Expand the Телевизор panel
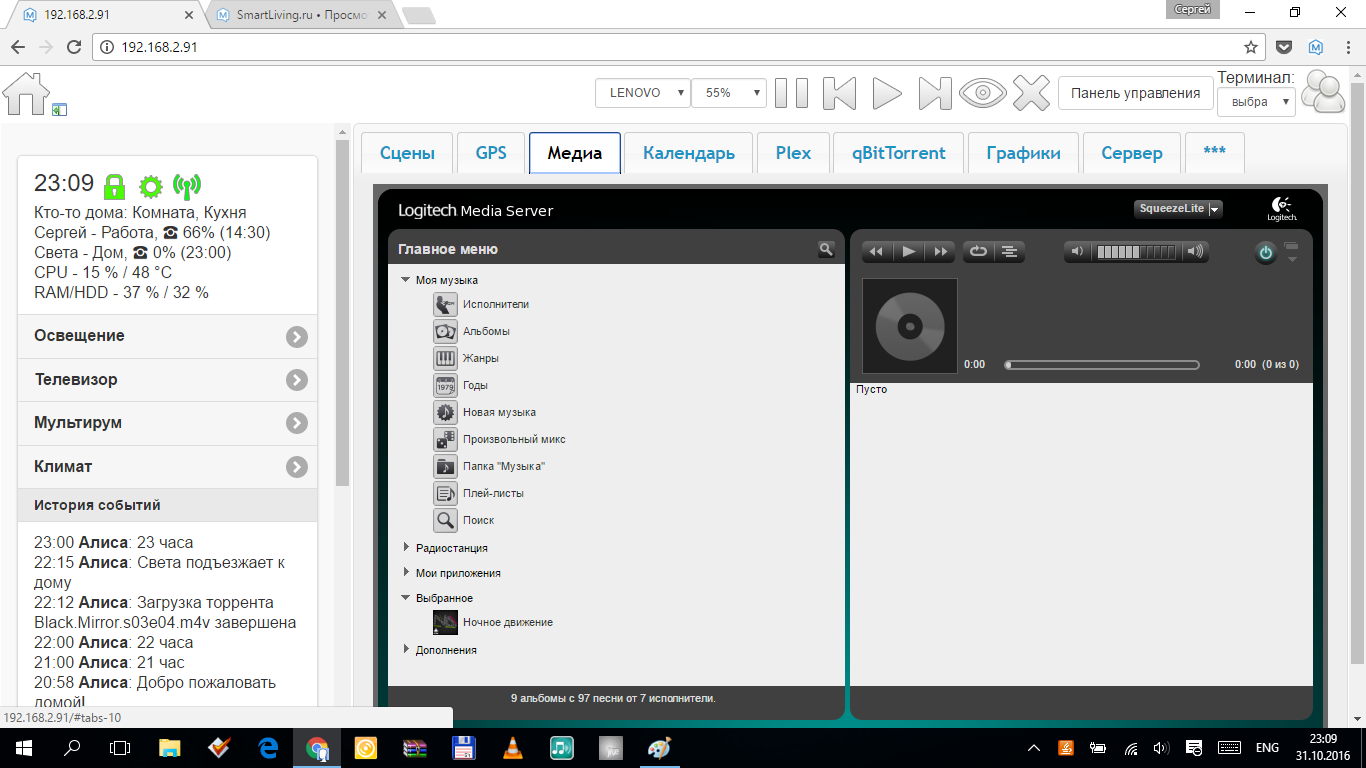The height and width of the screenshot is (768, 1366). coord(168,380)
